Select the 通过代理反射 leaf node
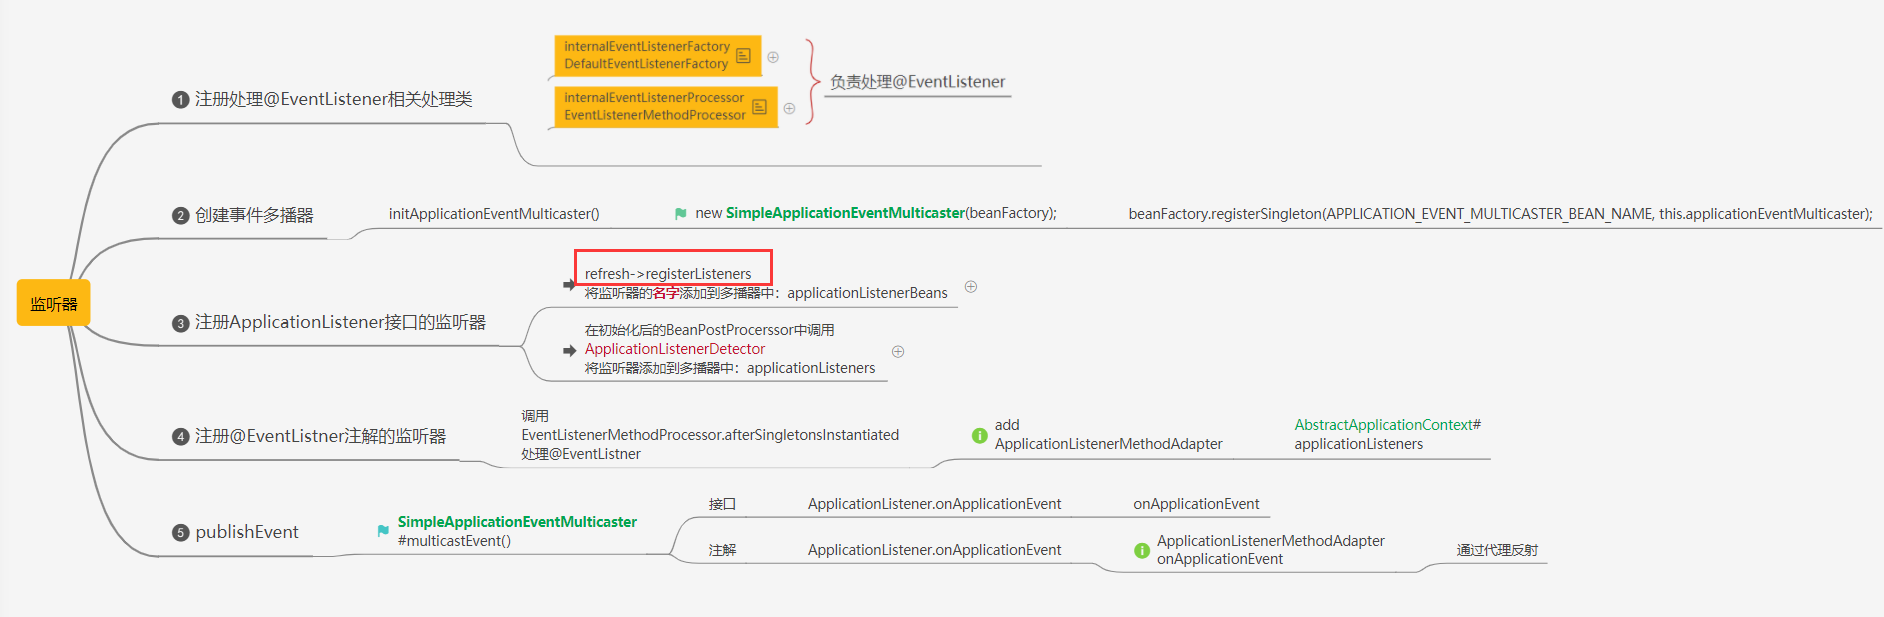This screenshot has width=1884, height=617. pyautogui.click(x=1497, y=550)
